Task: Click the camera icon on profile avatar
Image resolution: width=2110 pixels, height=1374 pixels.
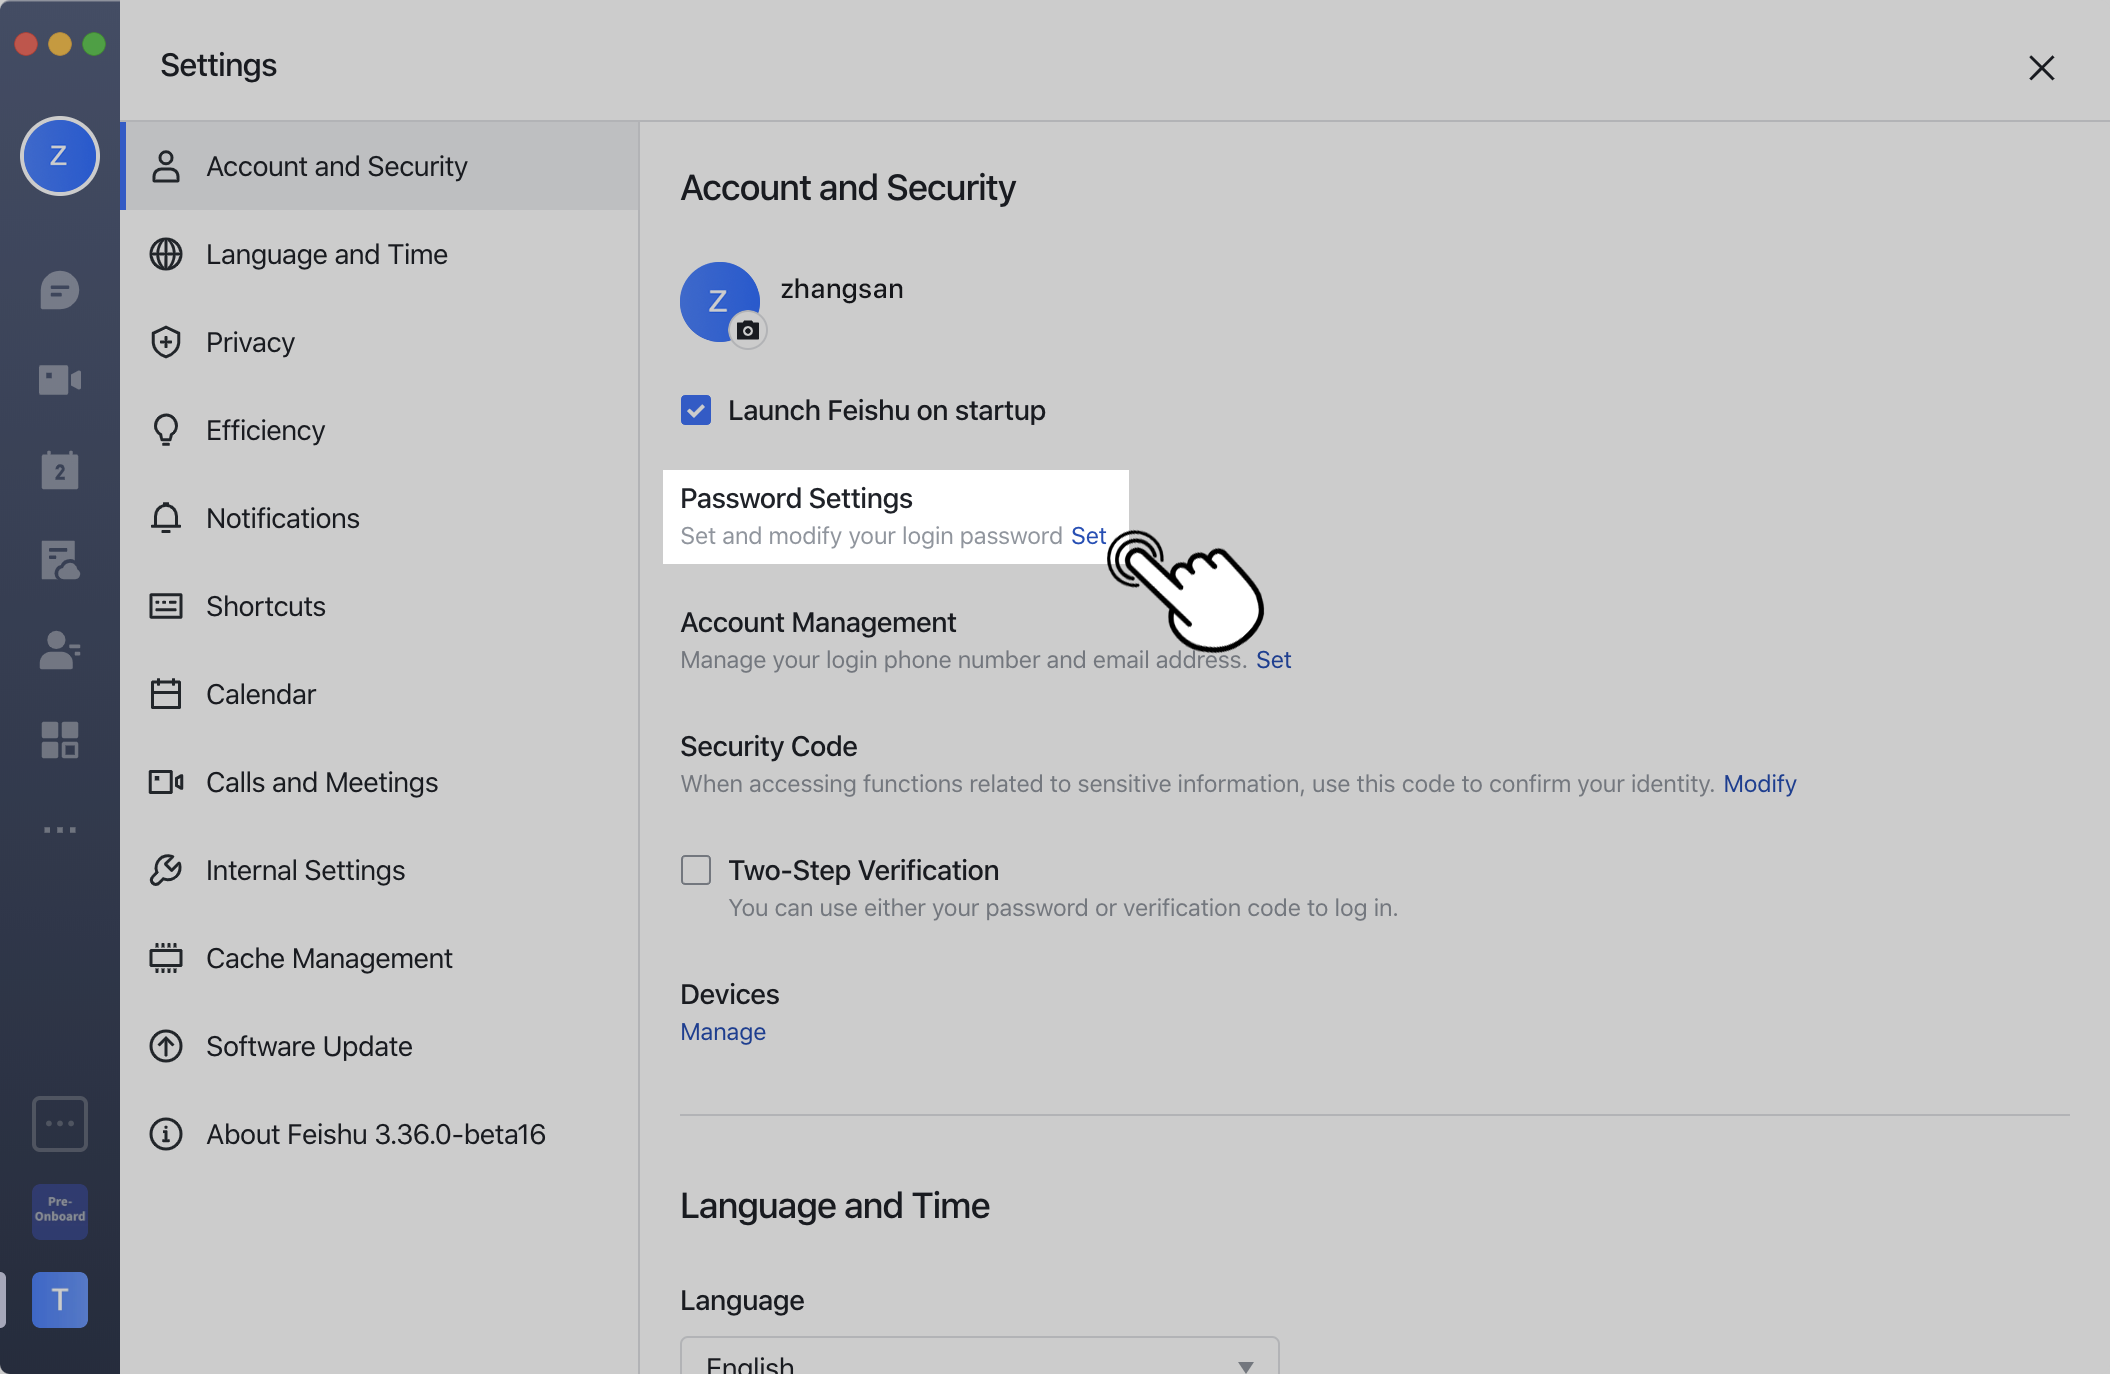Action: click(748, 330)
